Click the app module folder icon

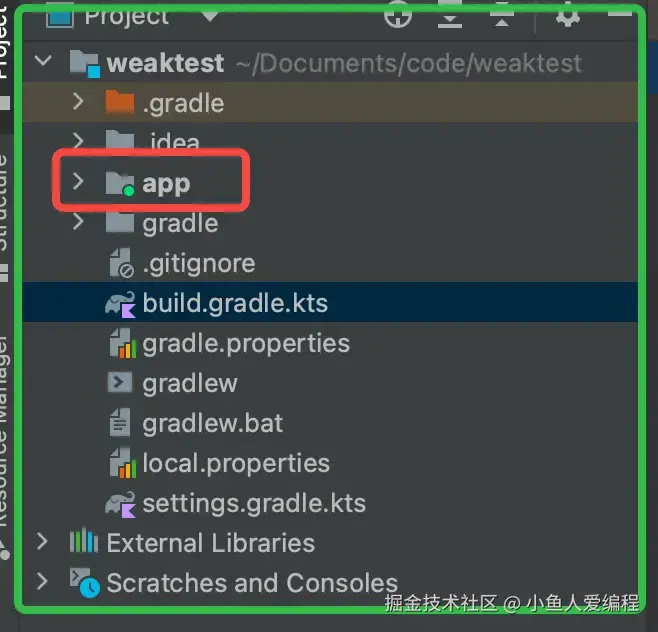120,183
